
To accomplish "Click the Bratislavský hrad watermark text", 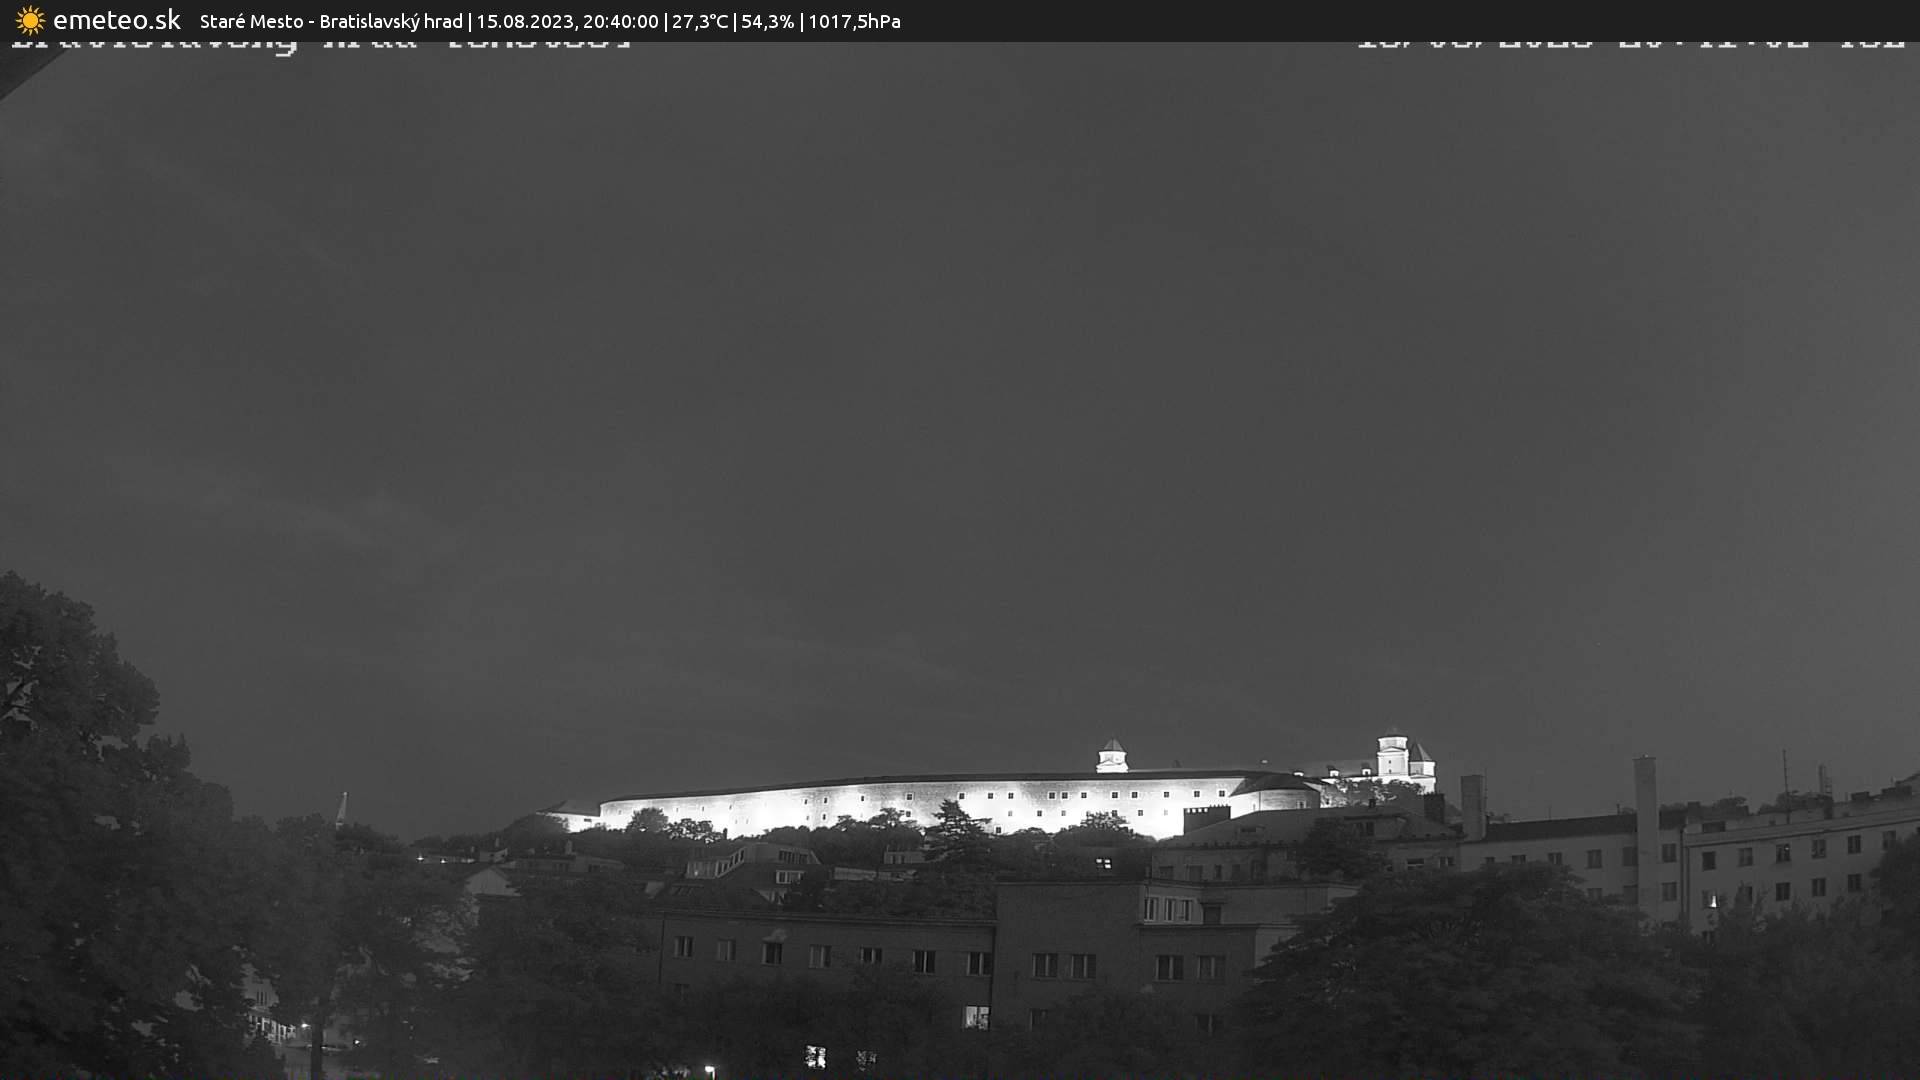I will click(320, 42).
